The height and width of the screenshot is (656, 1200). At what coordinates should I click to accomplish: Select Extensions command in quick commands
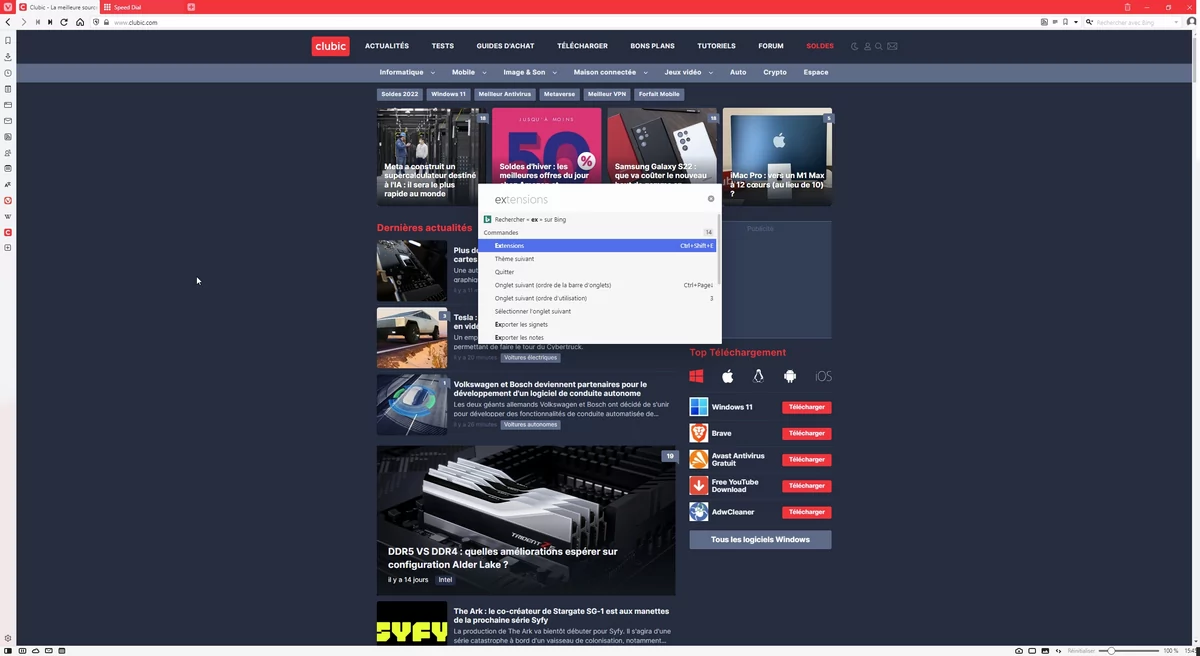coord(597,245)
